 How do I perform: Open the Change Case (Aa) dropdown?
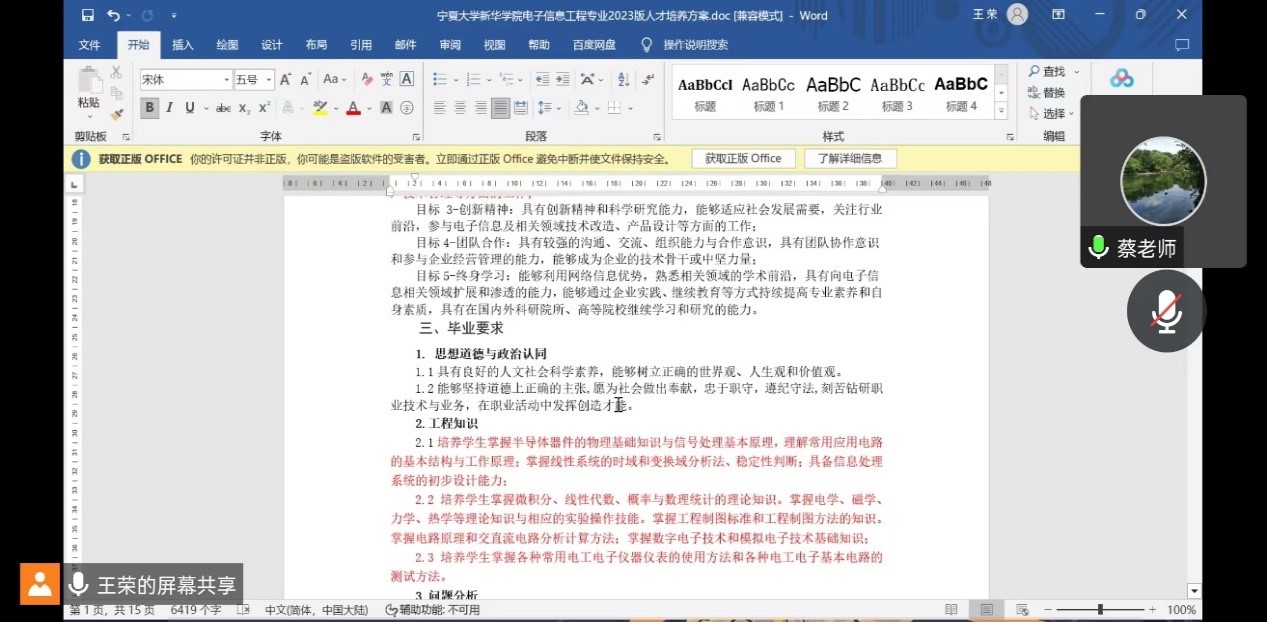coord(335,79)
